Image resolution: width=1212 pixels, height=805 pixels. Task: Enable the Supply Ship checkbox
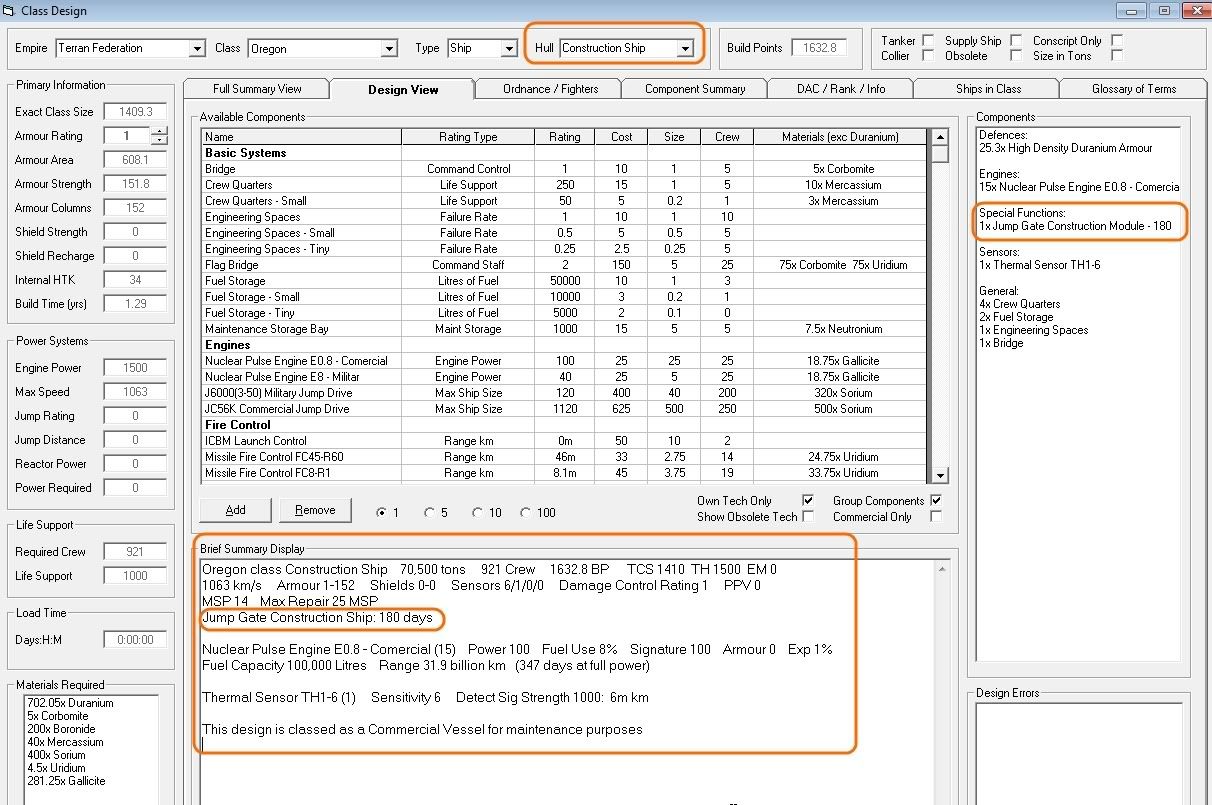point(1016,41)
